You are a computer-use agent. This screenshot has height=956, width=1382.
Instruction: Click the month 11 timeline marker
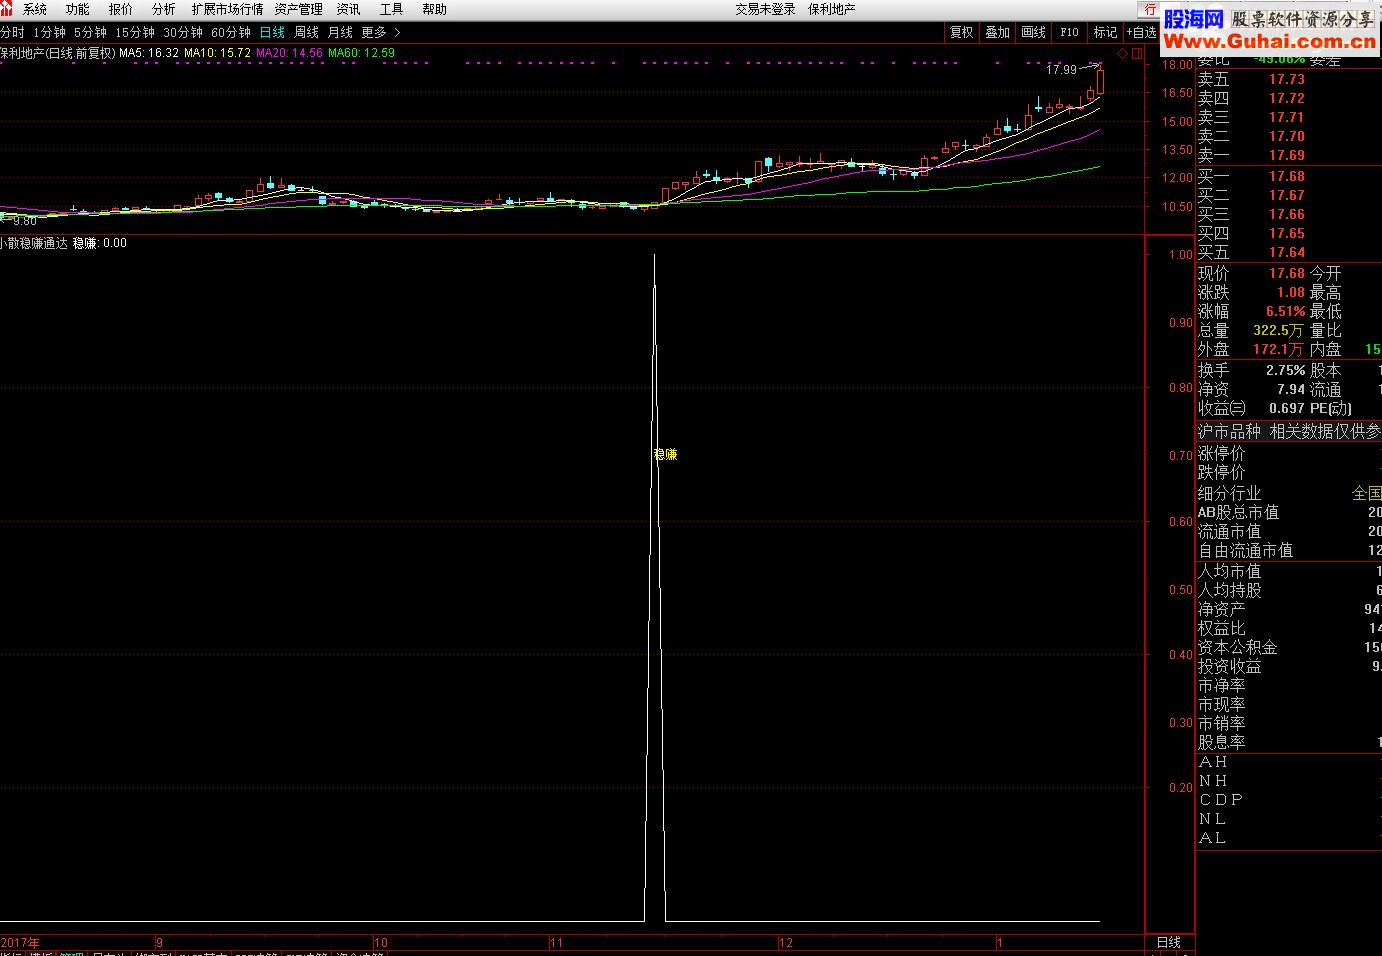pyautogui.click(x=556, y=942)
